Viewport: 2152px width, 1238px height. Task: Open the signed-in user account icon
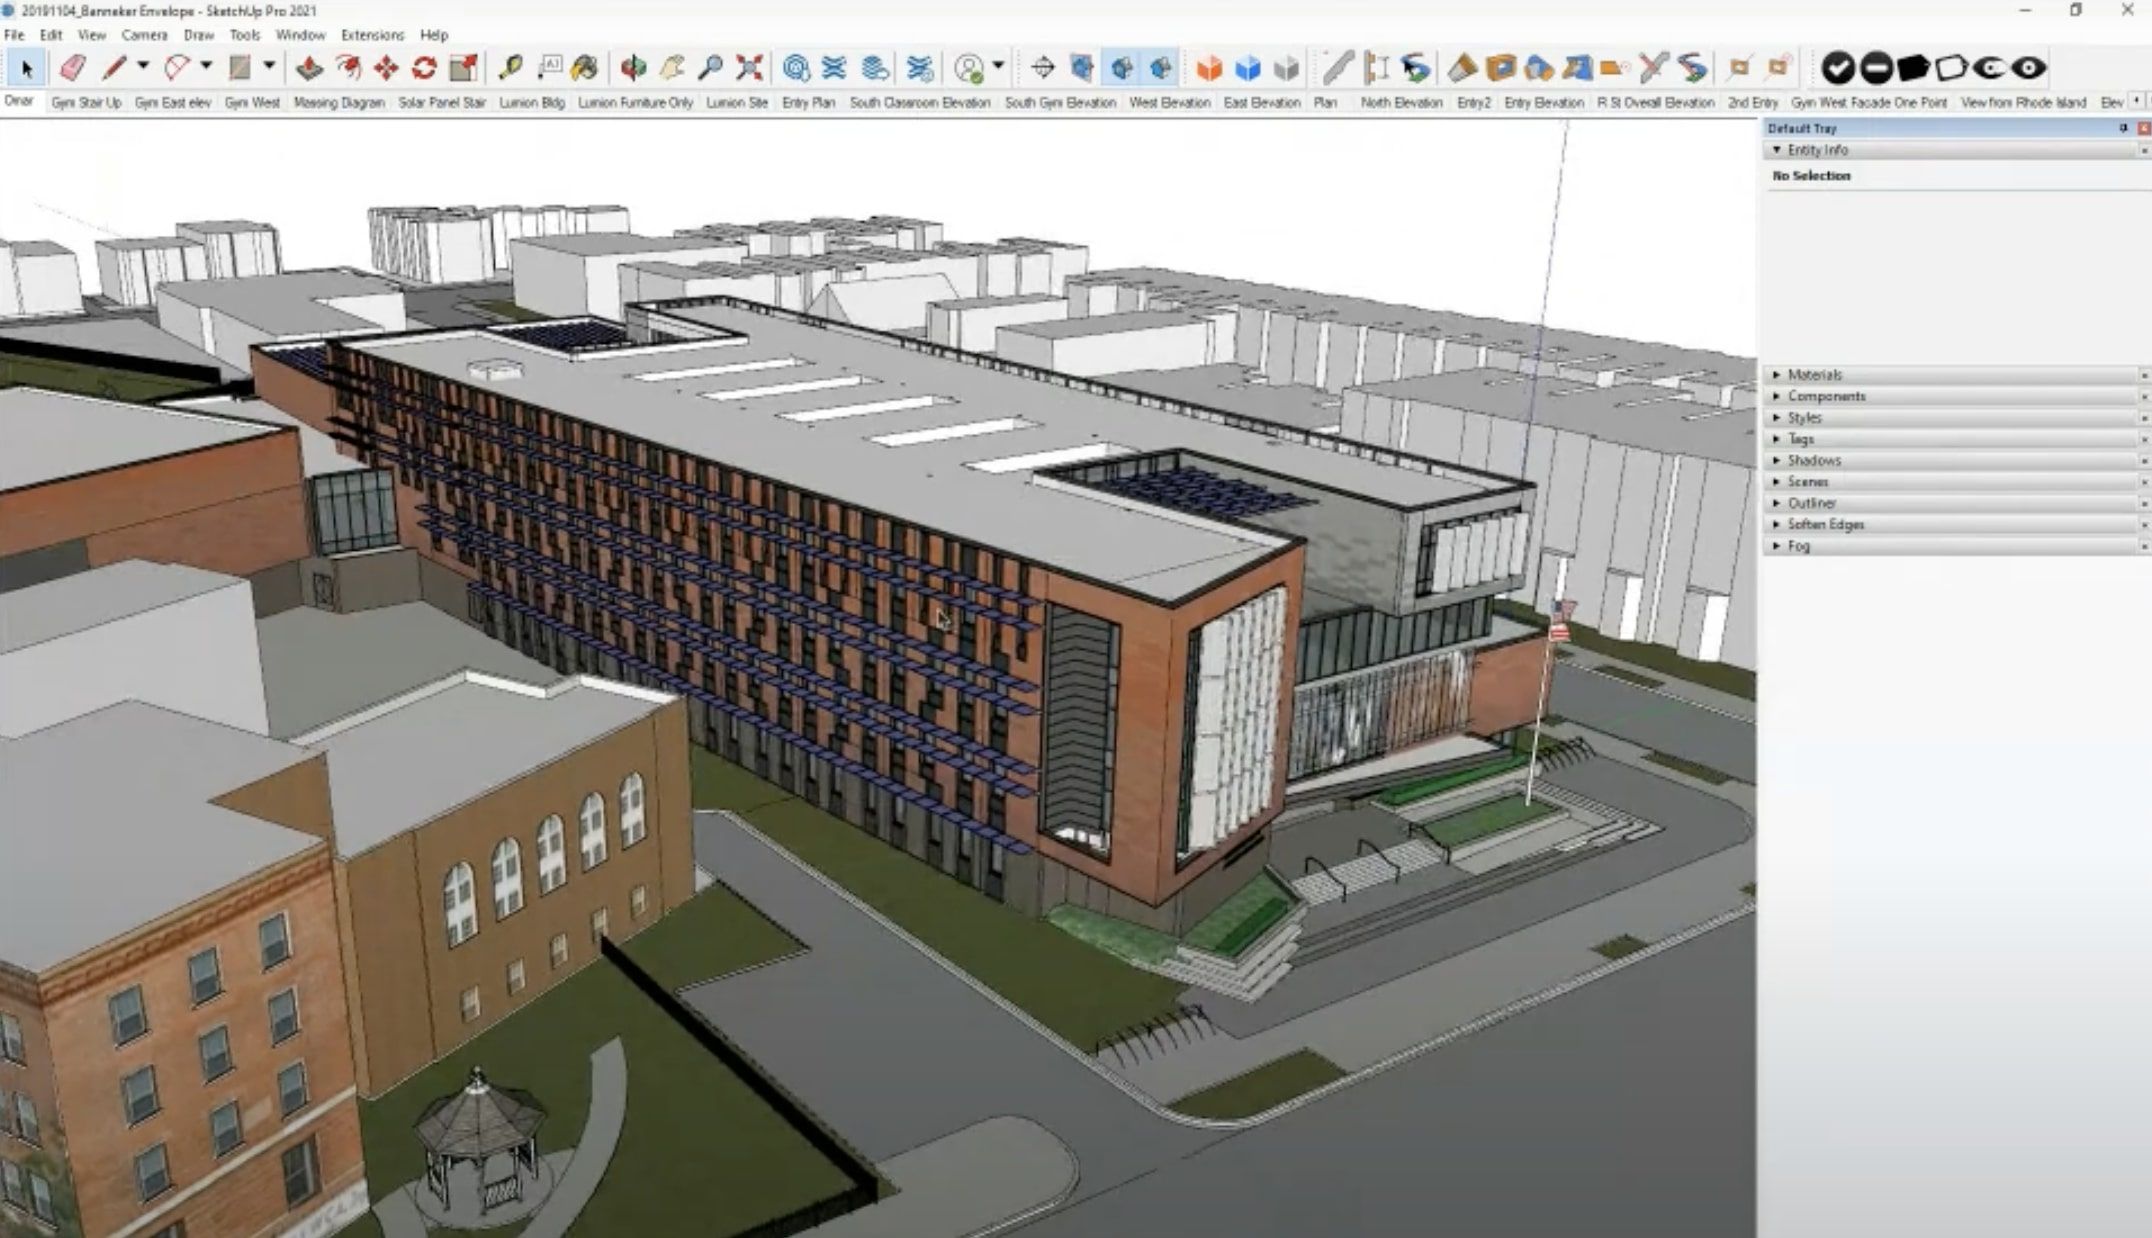pos(968,68)
